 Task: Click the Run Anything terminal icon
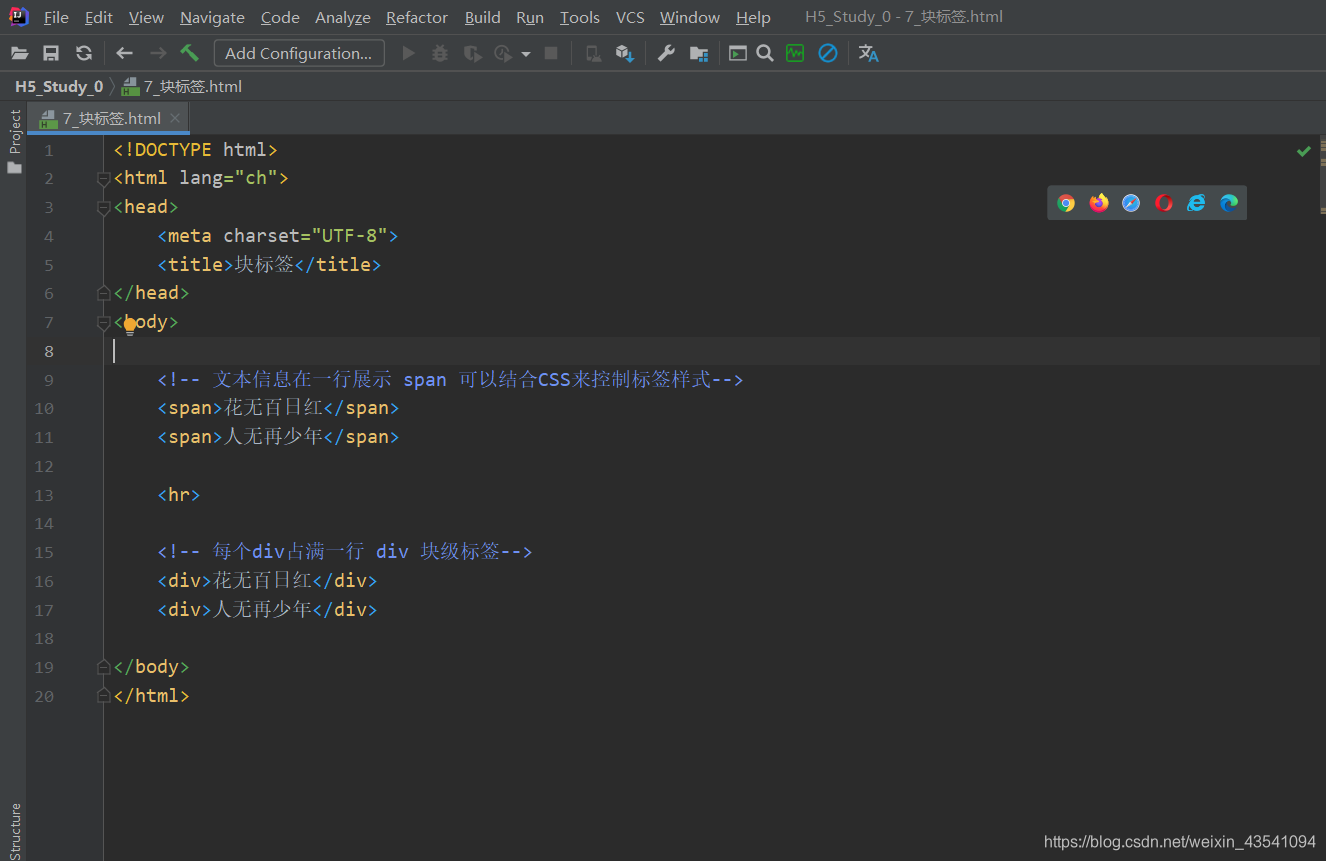pyautogui.click(x=738, y=53)
